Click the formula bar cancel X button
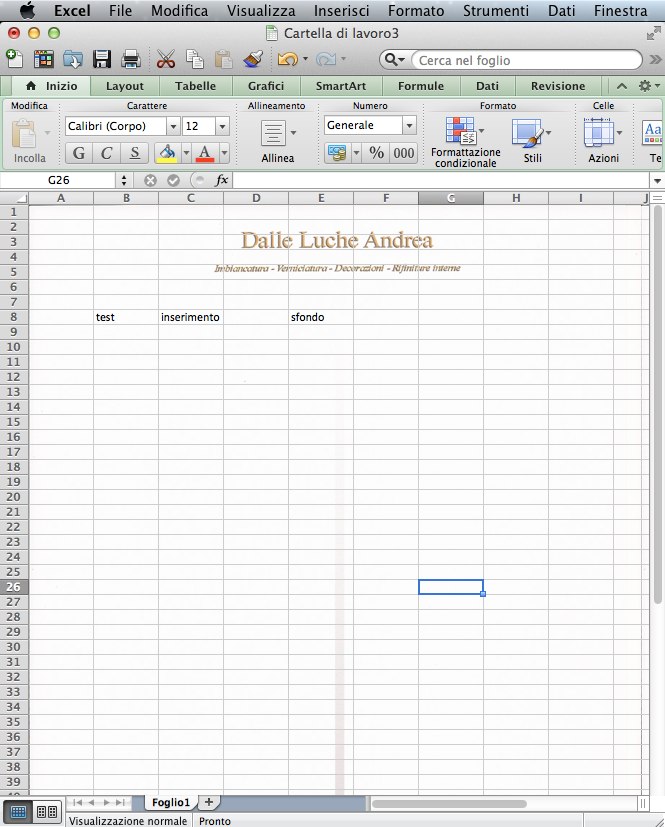This screenshot has width=665, height=827. (150, 180)
